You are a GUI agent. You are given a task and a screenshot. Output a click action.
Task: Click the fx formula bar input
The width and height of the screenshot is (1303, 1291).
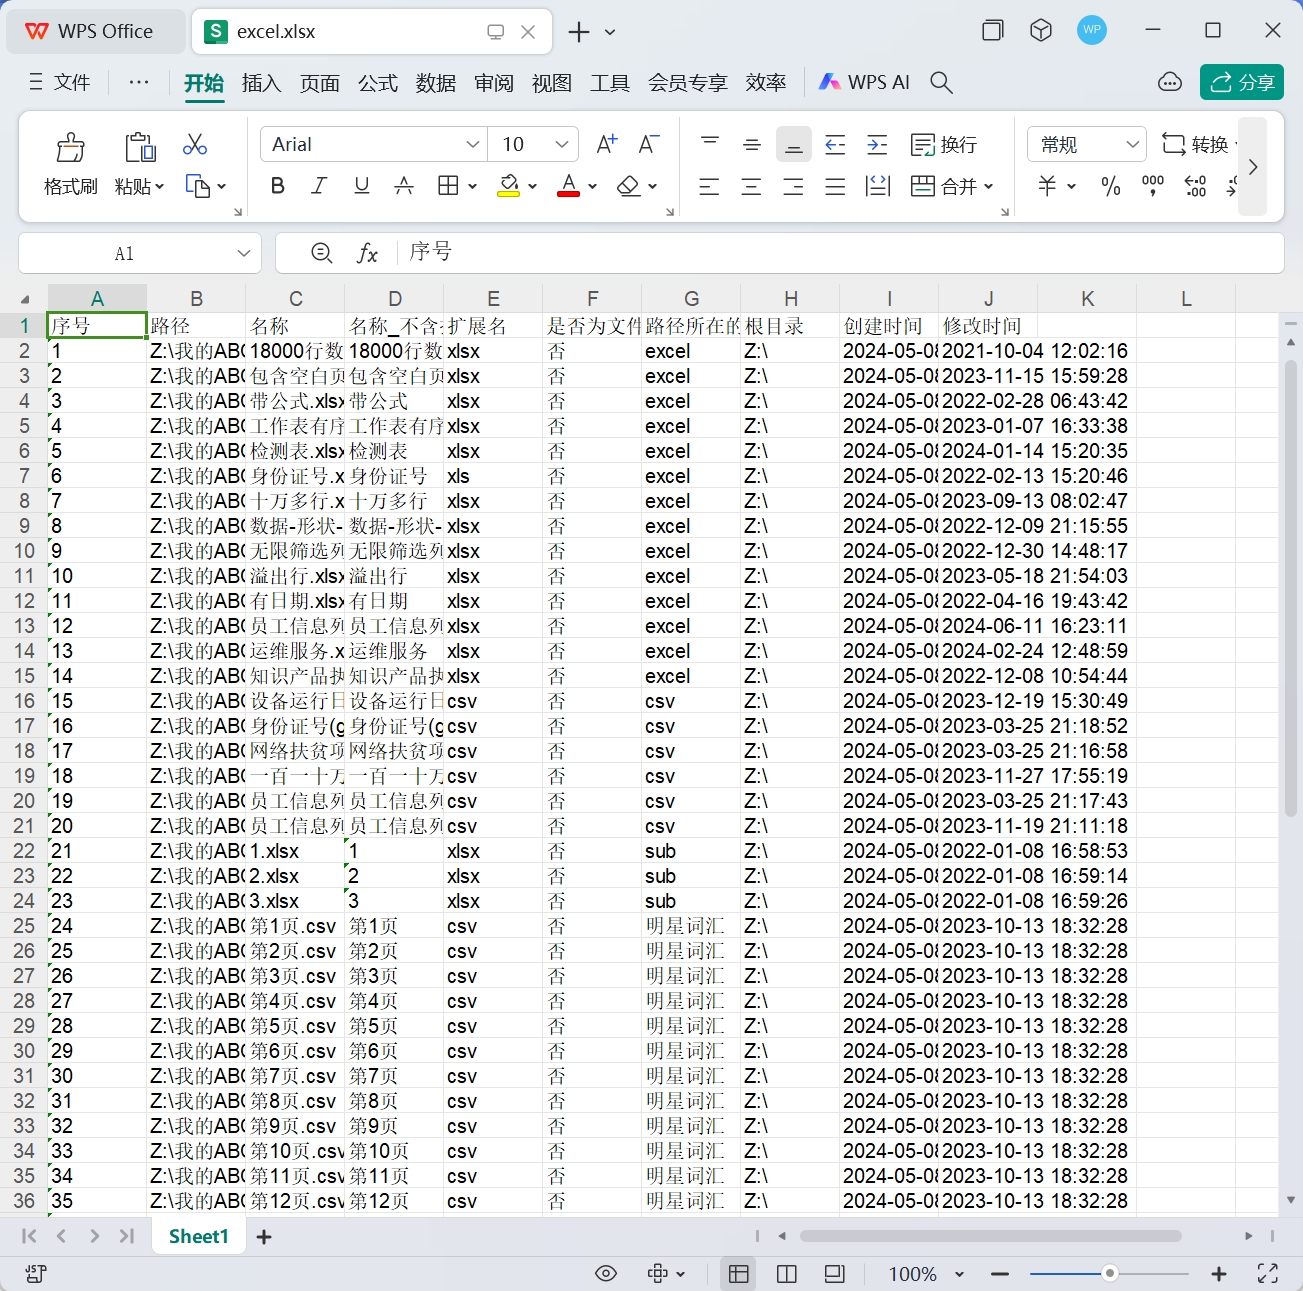367,252
